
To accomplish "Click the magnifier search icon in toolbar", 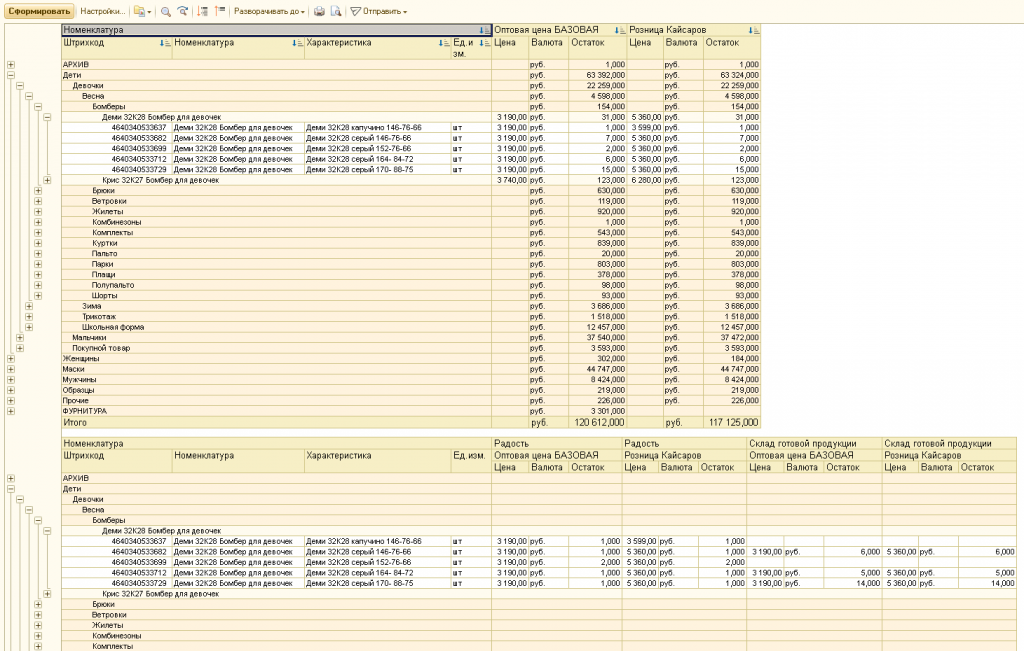I will point(166,11).
